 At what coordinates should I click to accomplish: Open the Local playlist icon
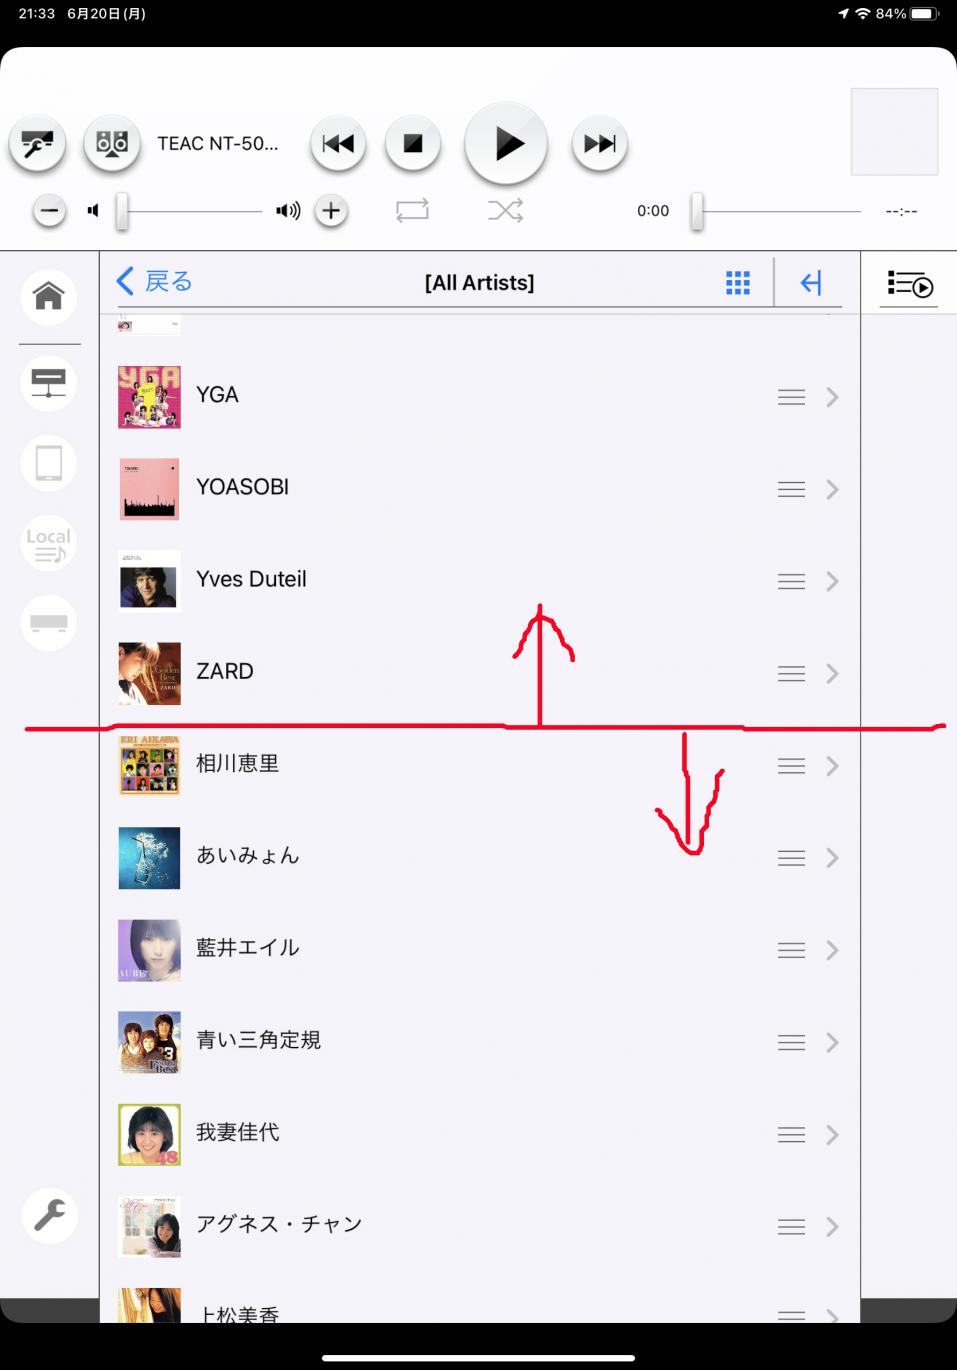pos(48,543)
